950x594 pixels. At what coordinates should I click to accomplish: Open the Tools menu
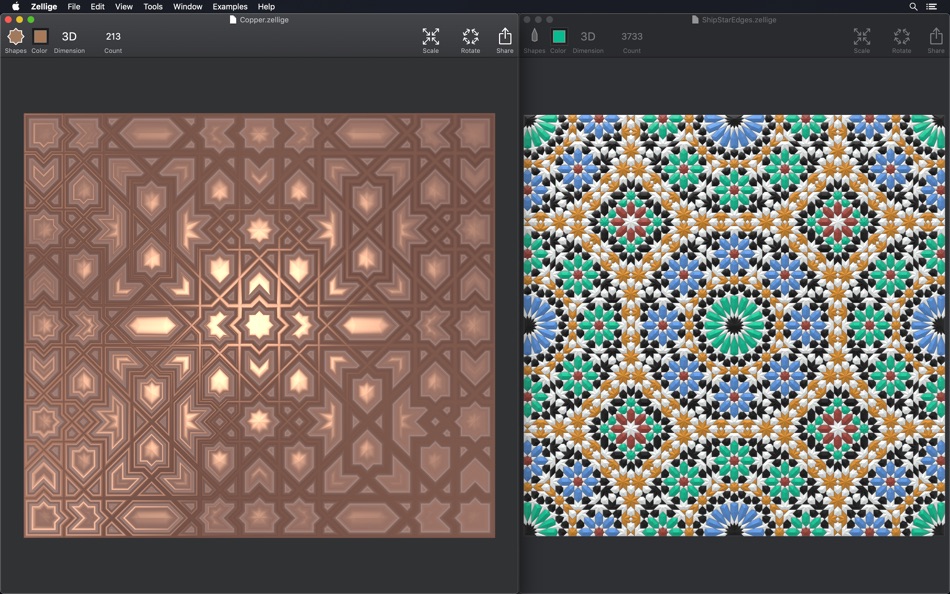click(153, 7)
